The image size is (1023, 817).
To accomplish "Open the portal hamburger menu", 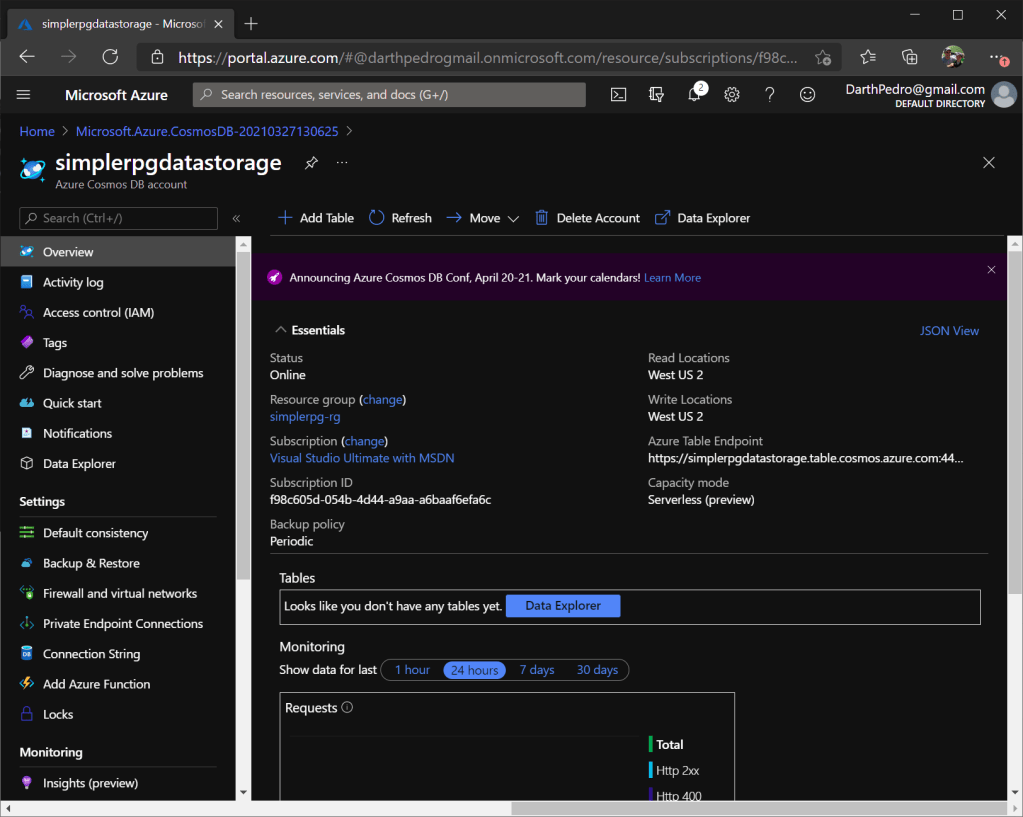I will pyautogui.click(x=24, y=95).
